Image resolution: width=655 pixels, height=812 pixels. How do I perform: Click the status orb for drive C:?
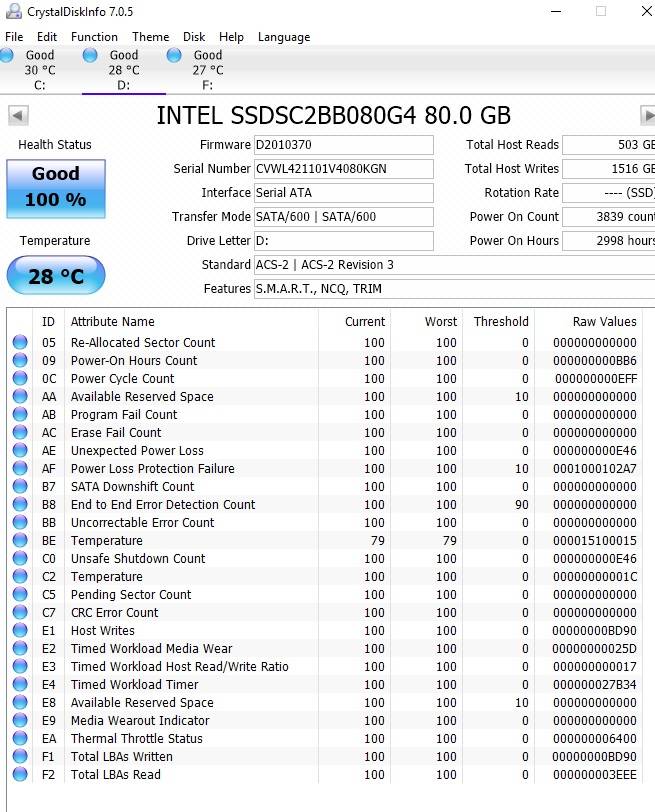click(8, 55)
